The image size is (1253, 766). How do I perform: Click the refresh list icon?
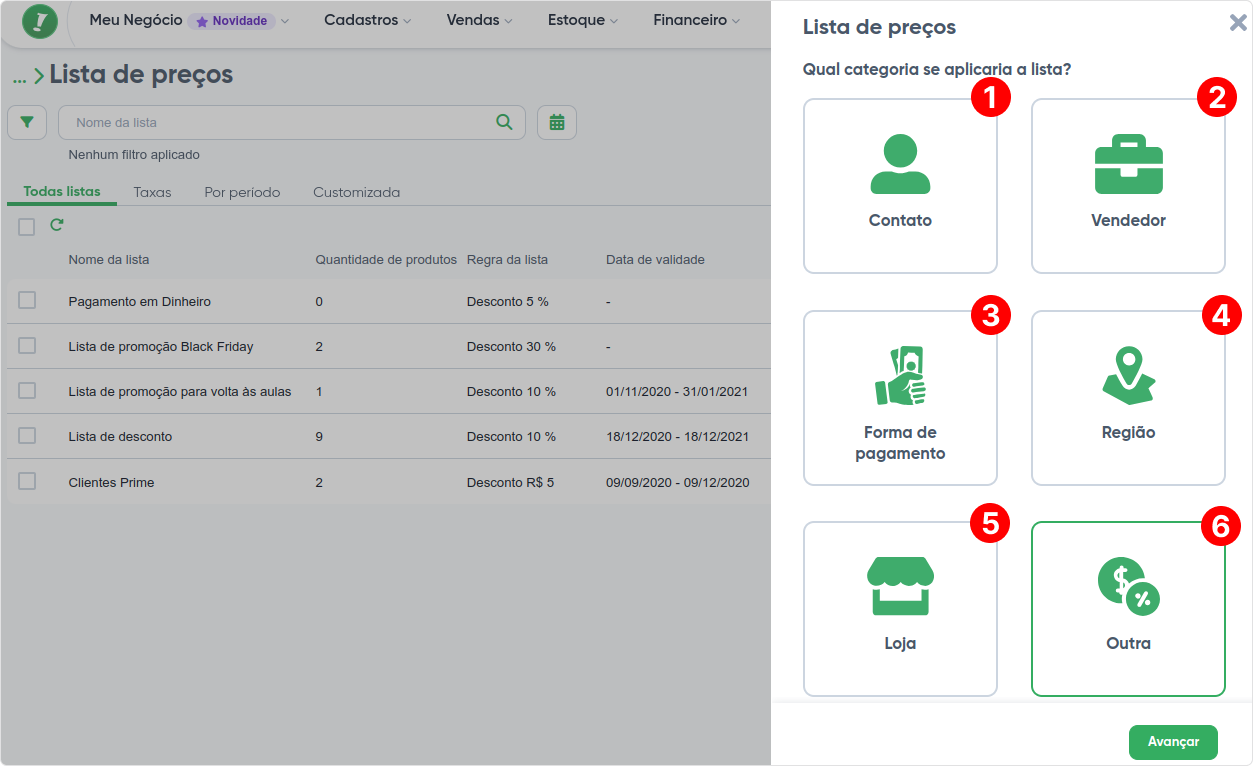[57, 226]
